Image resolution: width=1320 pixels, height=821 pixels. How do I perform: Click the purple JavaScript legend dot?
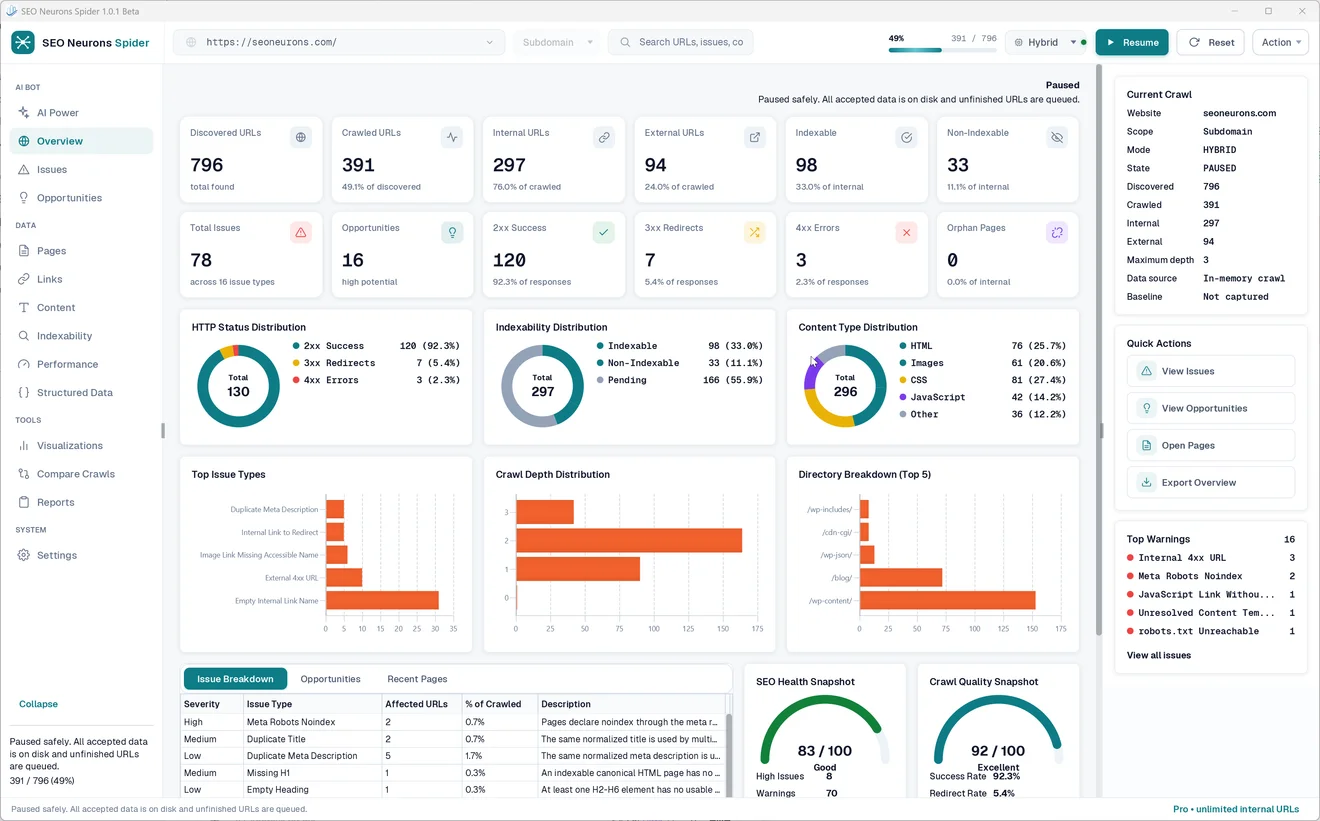click(902, 397)
